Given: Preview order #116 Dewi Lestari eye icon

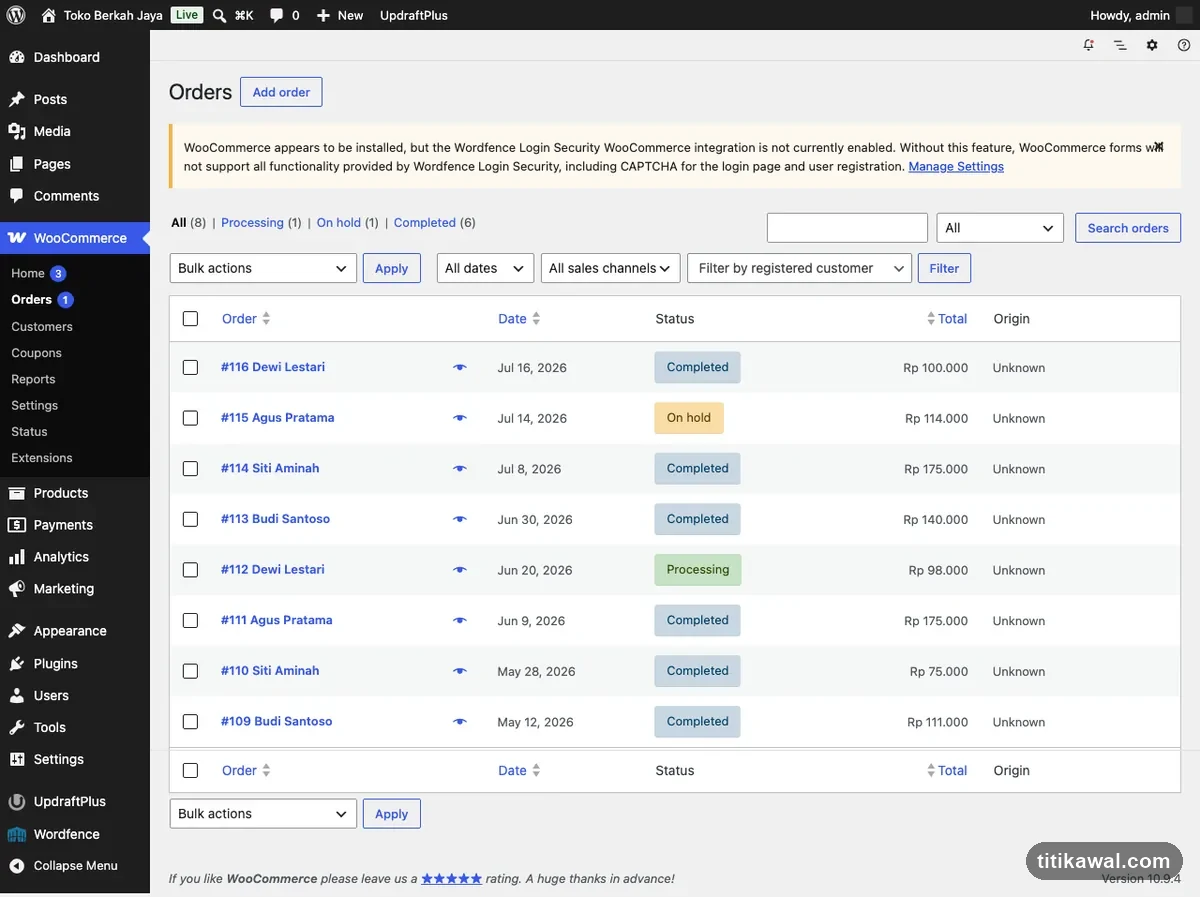Looking at the screenshot, I should [x=460, y=367].
